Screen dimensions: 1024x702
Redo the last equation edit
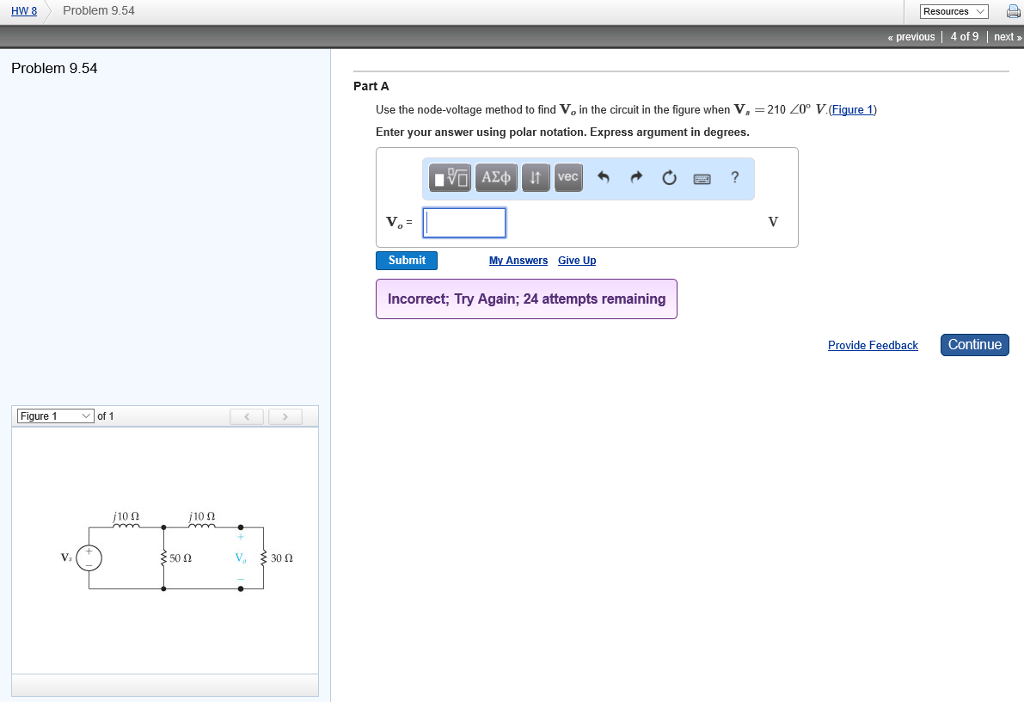point(635,176)
